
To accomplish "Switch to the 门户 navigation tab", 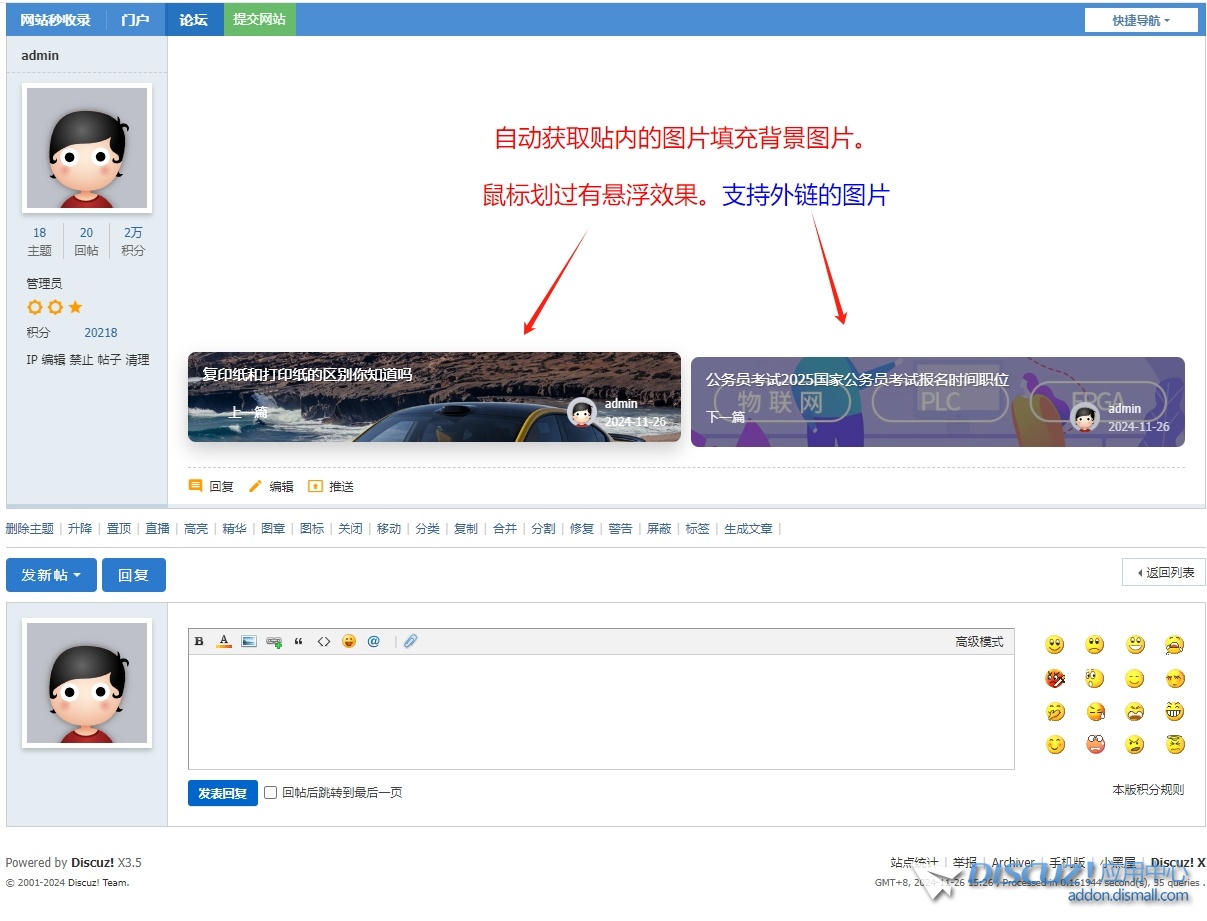I will [x=135, y=20].
